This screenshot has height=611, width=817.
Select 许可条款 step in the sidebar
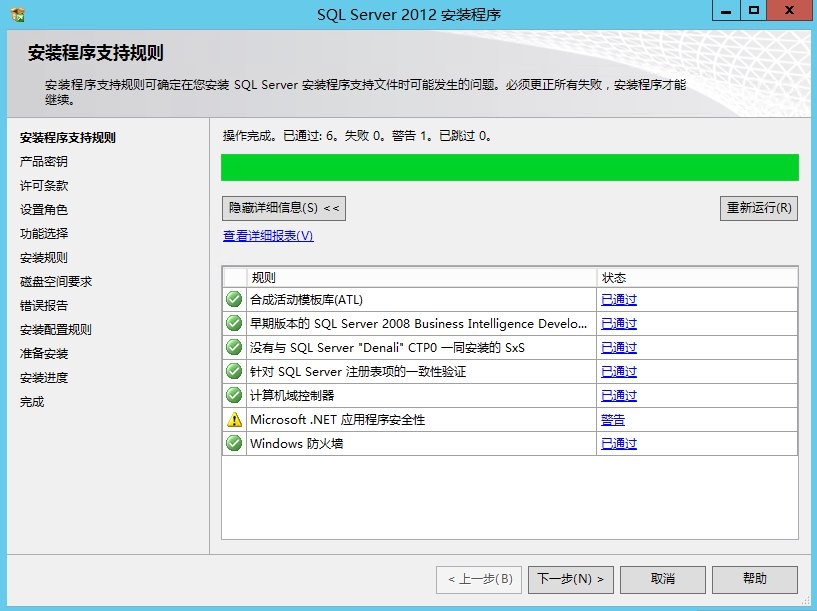[x=44, y=185]
